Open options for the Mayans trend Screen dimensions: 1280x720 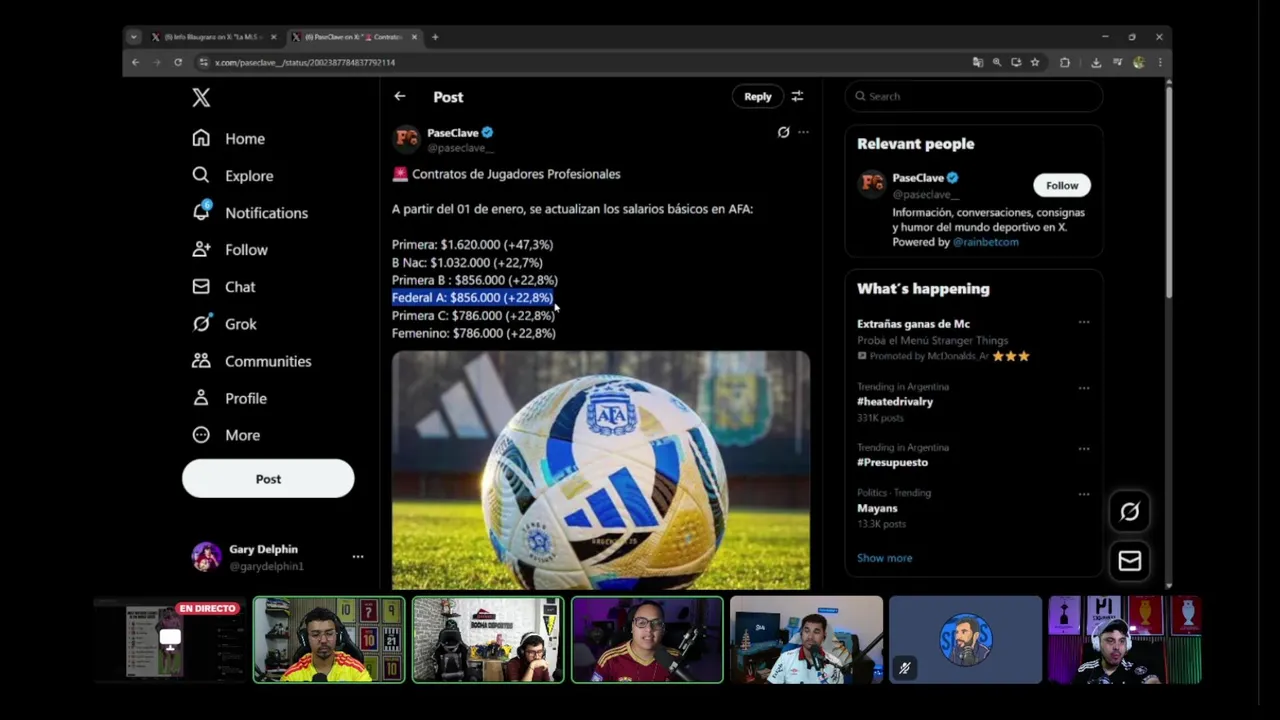(x=1083, y=494)
